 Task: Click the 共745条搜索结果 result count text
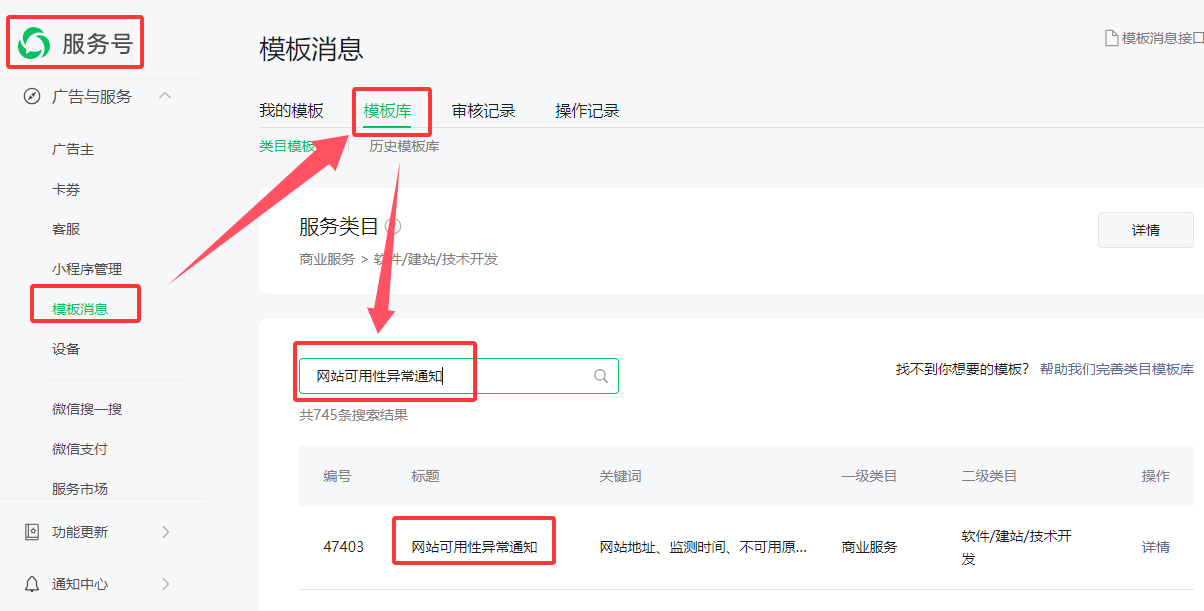[x=353, y=415]
